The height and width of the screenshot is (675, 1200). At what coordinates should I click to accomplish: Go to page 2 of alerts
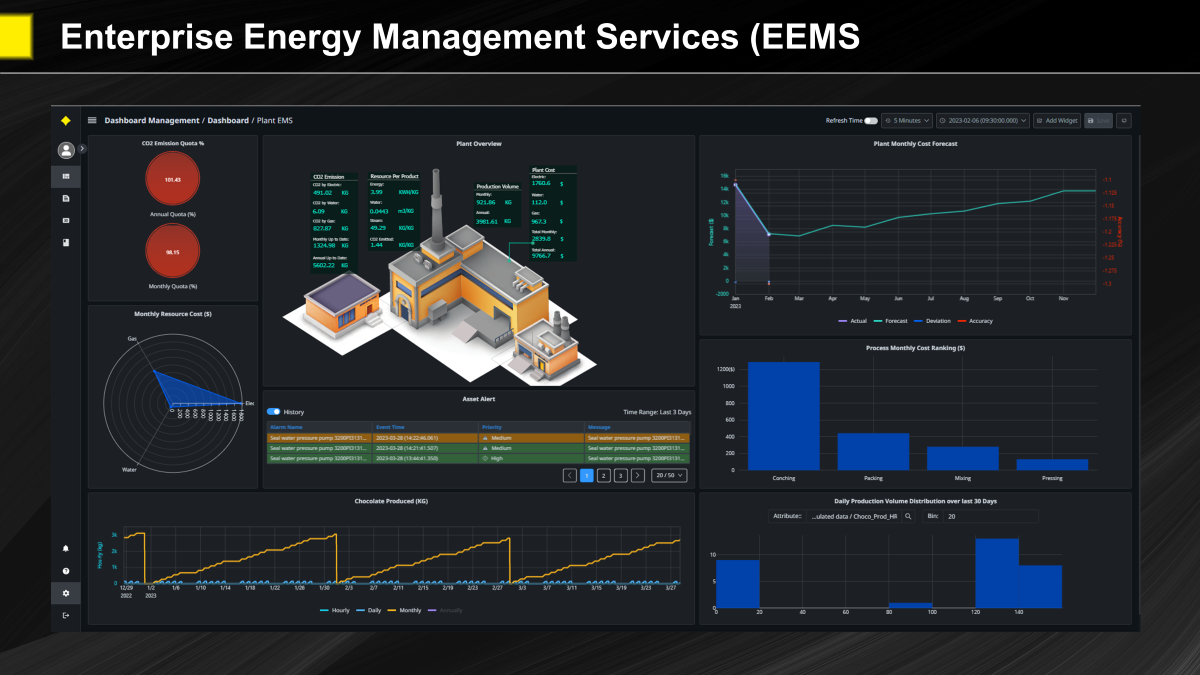click(x=604, y=475)
